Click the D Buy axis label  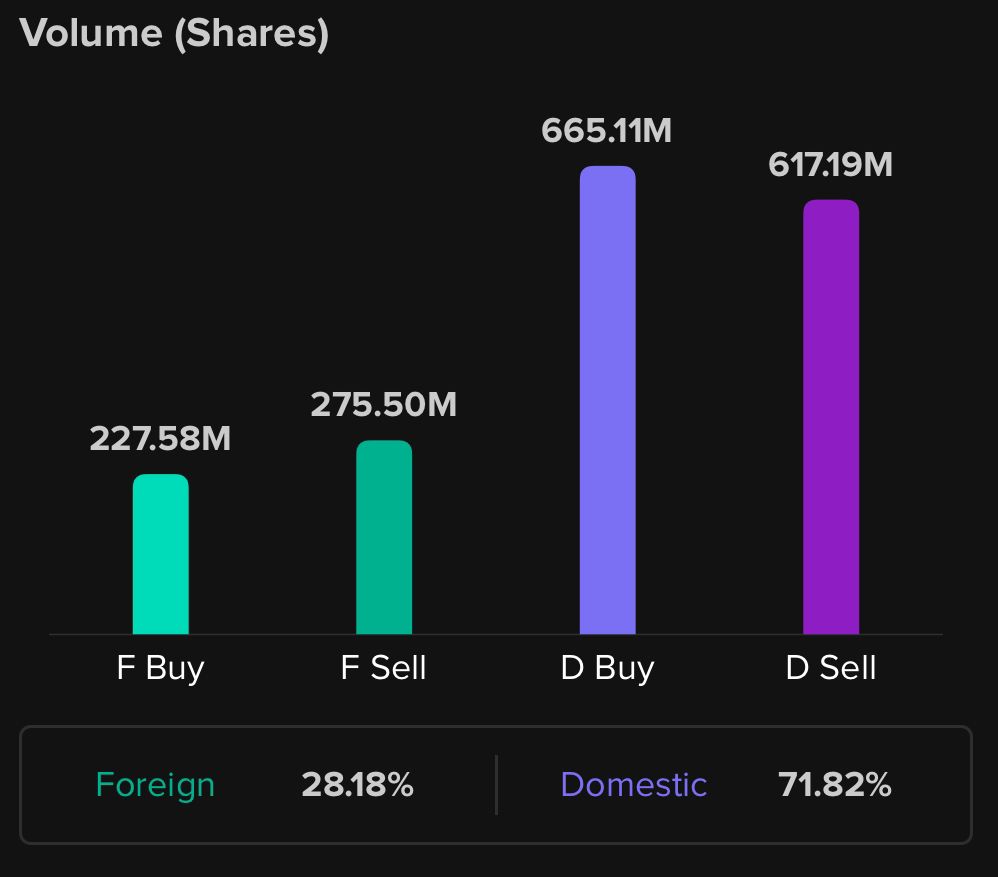click(607, 668)
